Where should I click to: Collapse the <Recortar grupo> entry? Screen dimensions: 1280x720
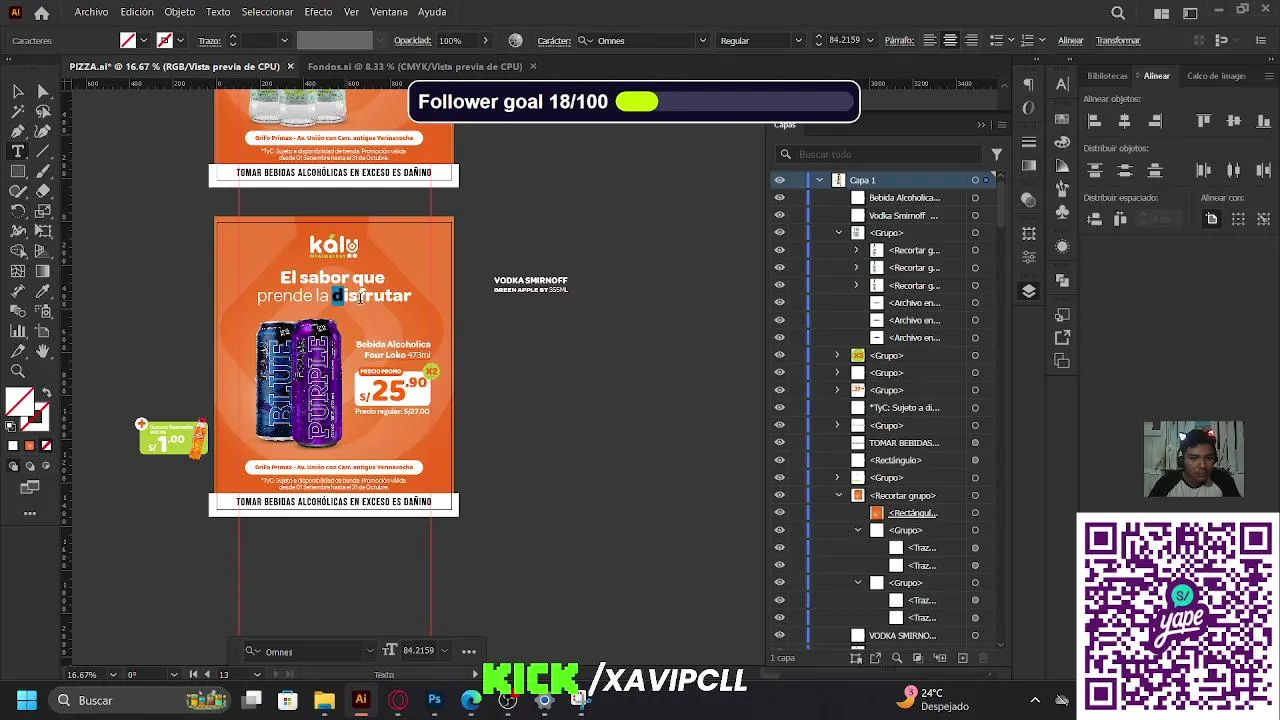[x=839, y=495]
